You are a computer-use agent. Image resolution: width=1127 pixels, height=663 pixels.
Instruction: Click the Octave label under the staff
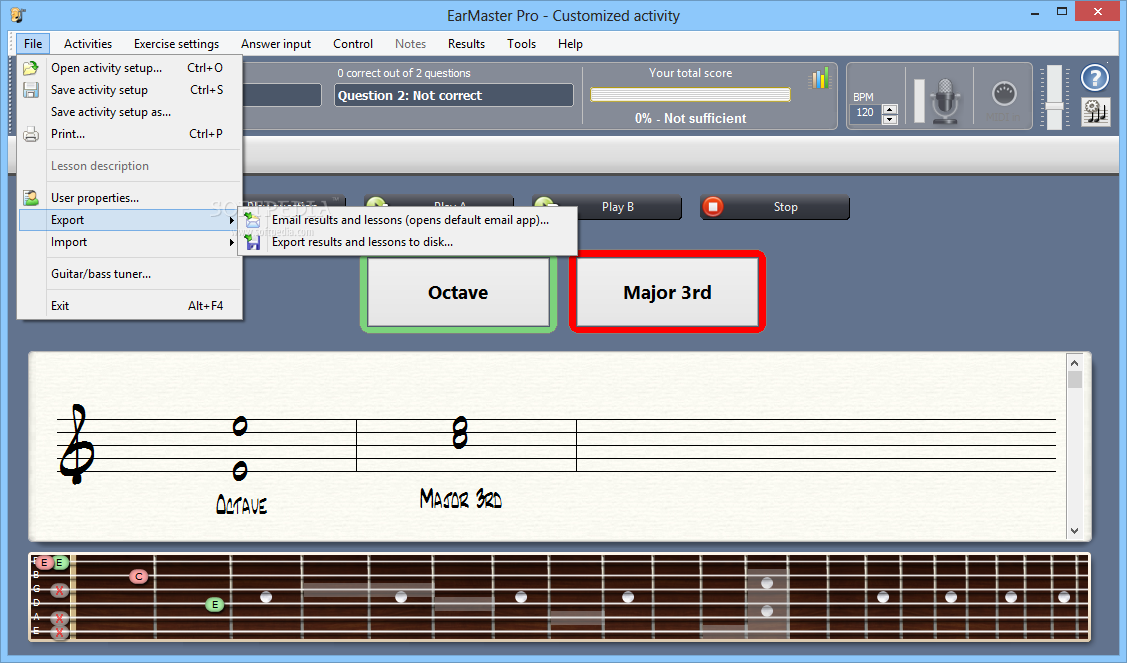point(242,506)
